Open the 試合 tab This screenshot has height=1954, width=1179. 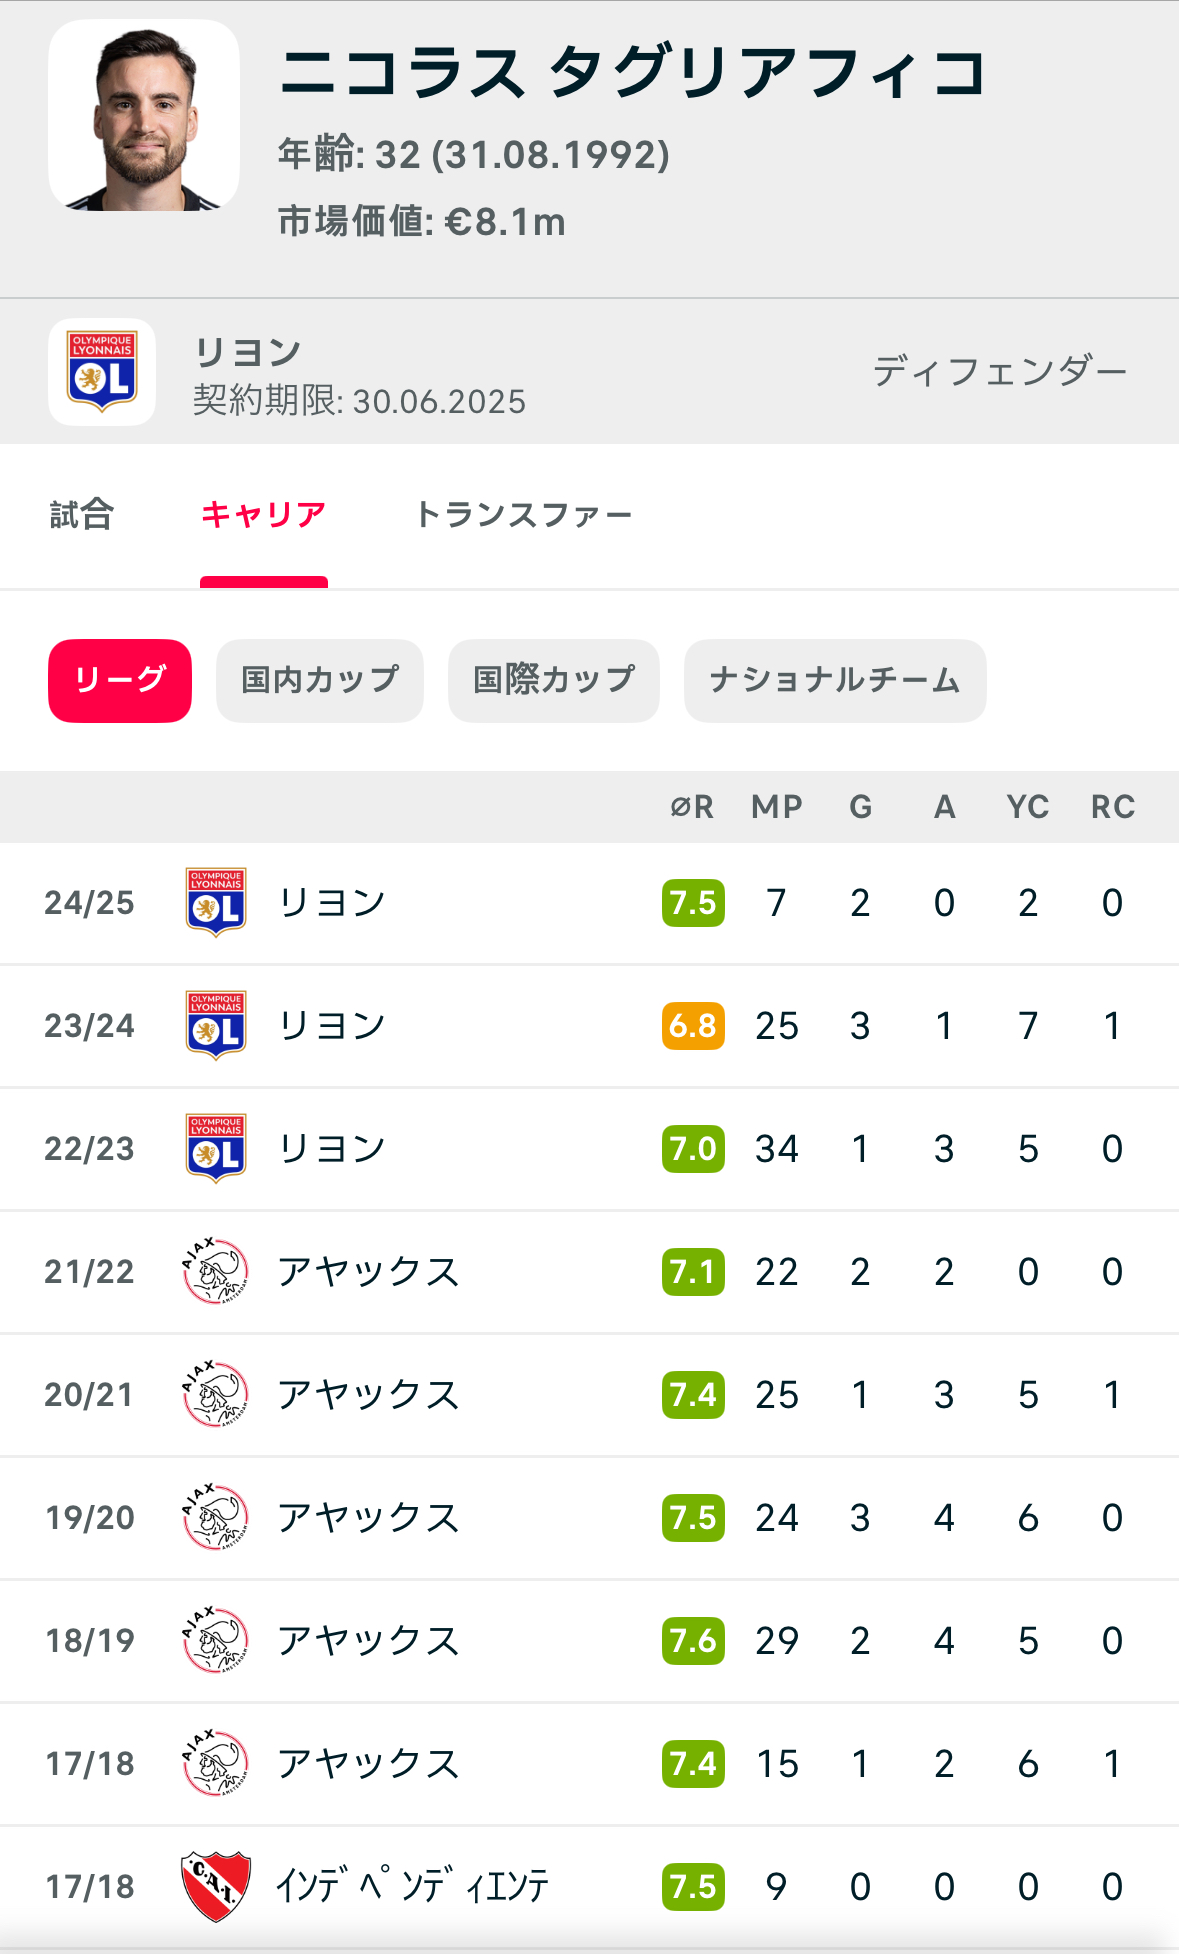pos(82,515)
